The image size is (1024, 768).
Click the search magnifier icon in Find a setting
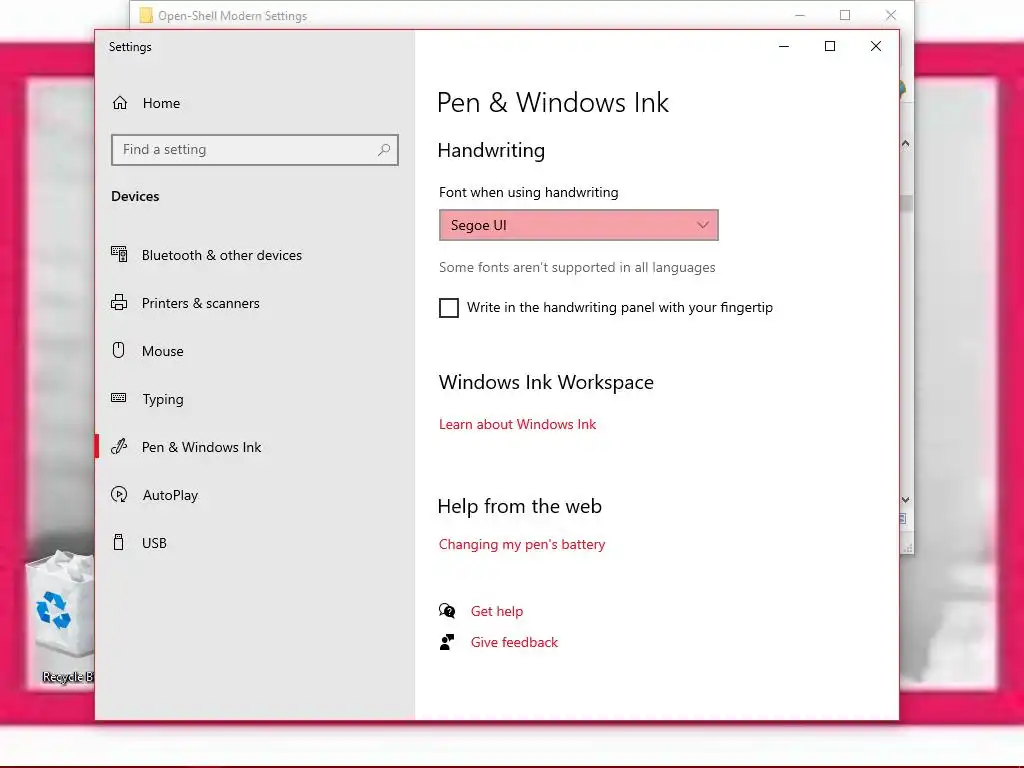pos(384,150)
